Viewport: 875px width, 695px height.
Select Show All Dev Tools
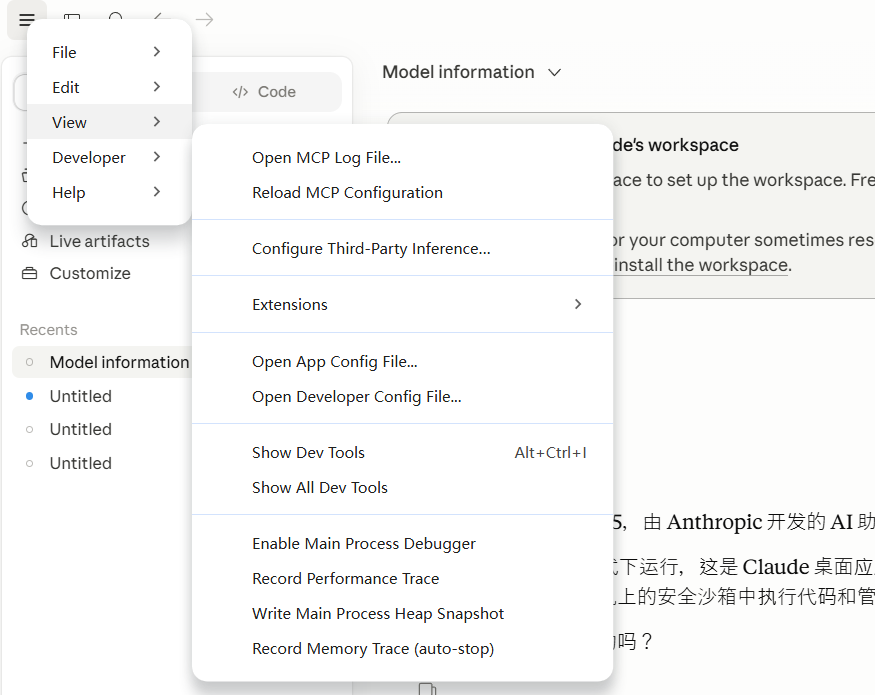click(x=402, y=487)
